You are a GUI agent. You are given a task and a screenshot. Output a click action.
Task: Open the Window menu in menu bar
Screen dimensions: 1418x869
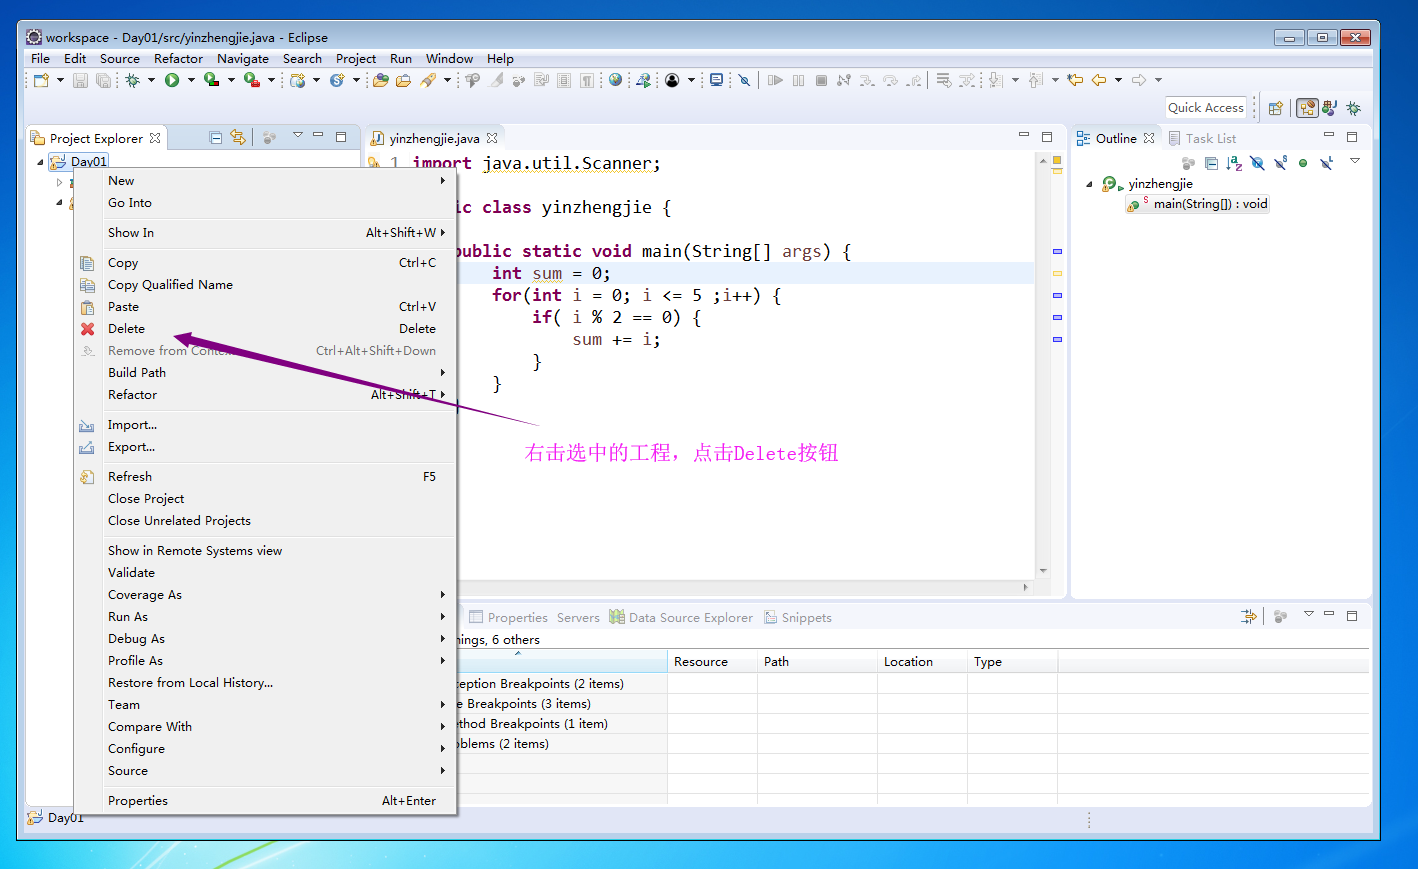[449, 59]
